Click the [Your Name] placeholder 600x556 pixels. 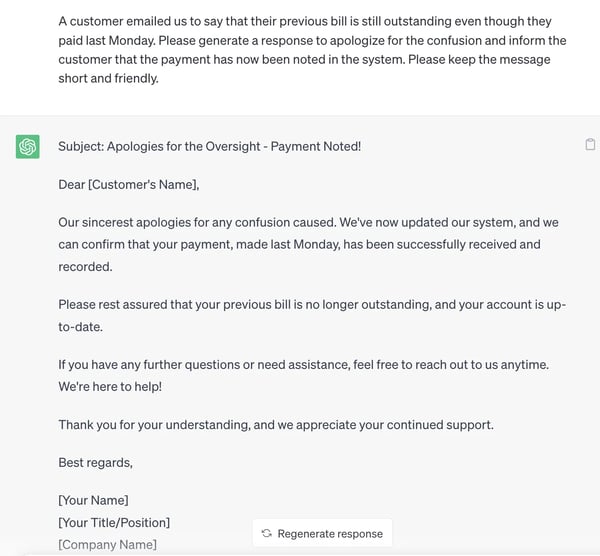[x=93, y=500]
